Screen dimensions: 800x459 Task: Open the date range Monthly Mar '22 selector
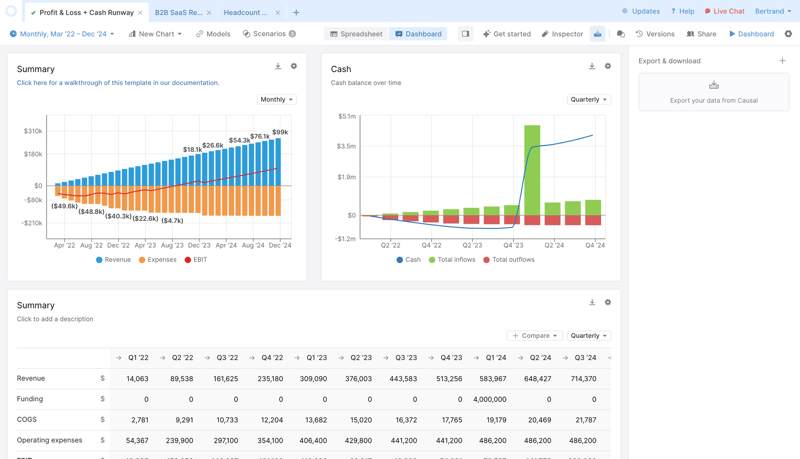click(x=62, y=34)
